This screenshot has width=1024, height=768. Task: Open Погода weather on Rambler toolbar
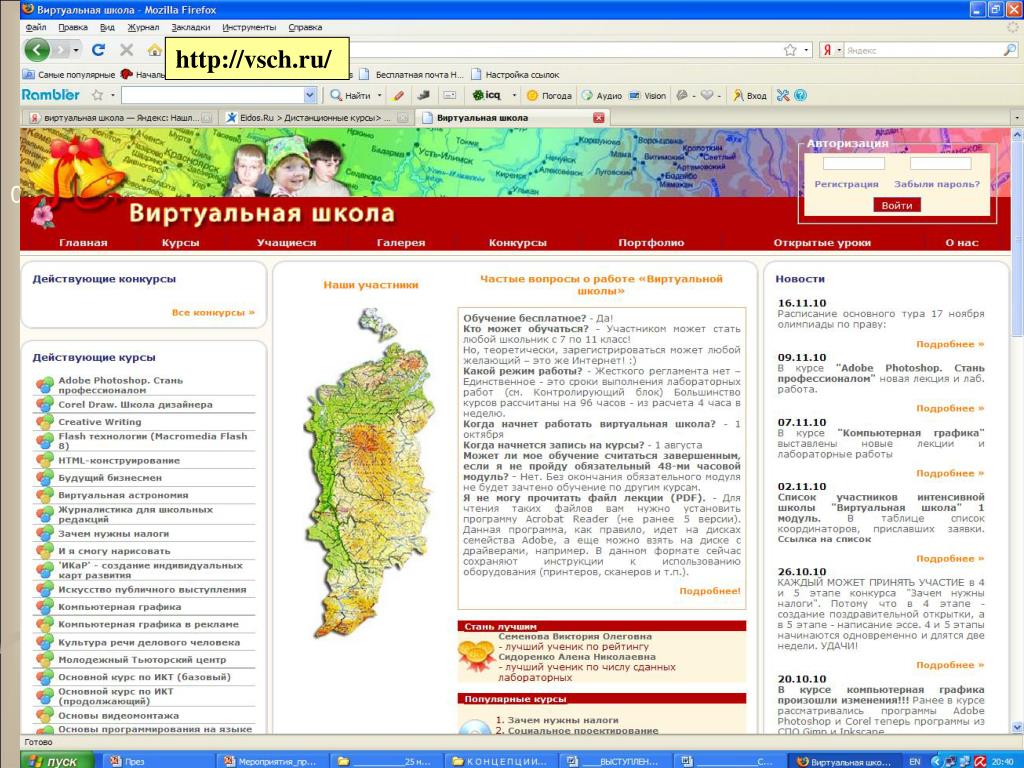click(x=549, y=95)
